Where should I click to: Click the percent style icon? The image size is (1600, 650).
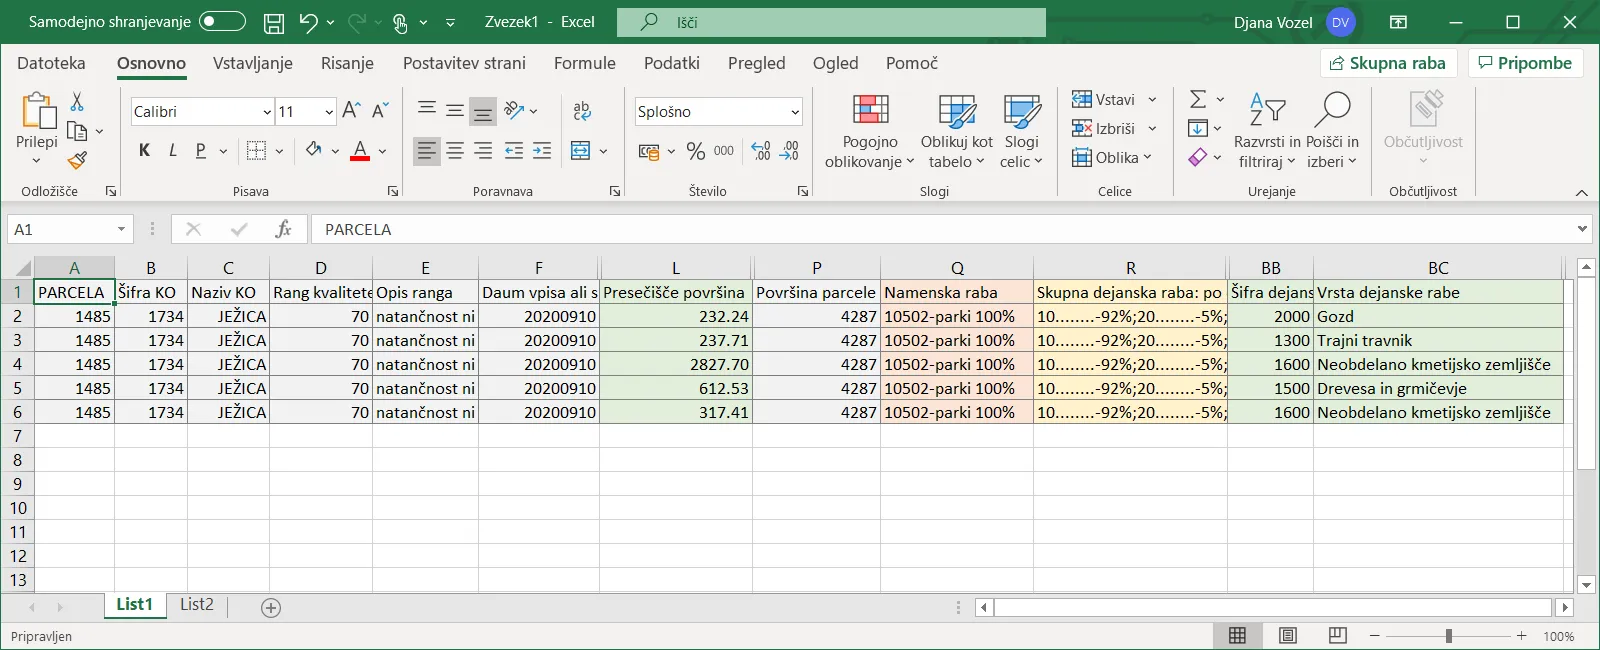[x=696, y=151]
